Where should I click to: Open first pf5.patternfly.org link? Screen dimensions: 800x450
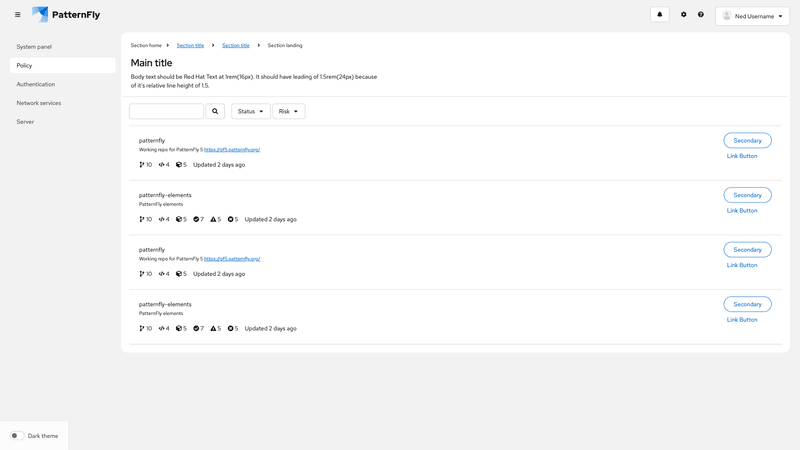232,150
